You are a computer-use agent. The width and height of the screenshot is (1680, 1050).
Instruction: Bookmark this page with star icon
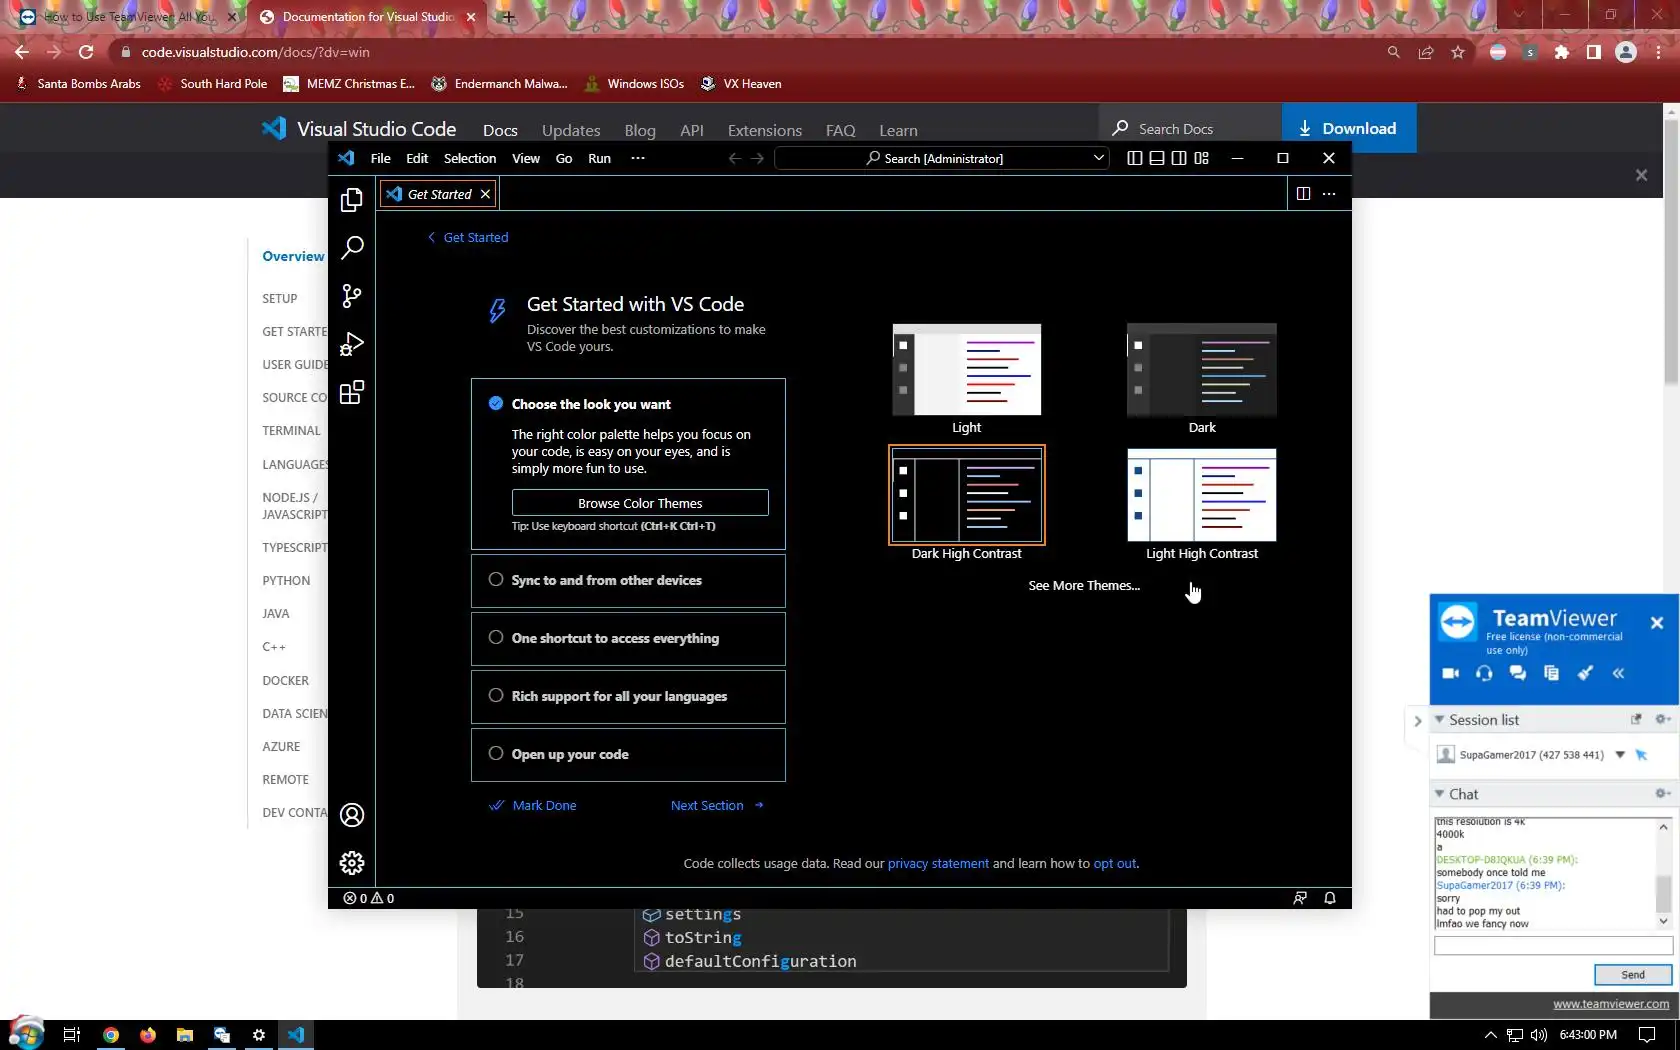(1458, 52)
